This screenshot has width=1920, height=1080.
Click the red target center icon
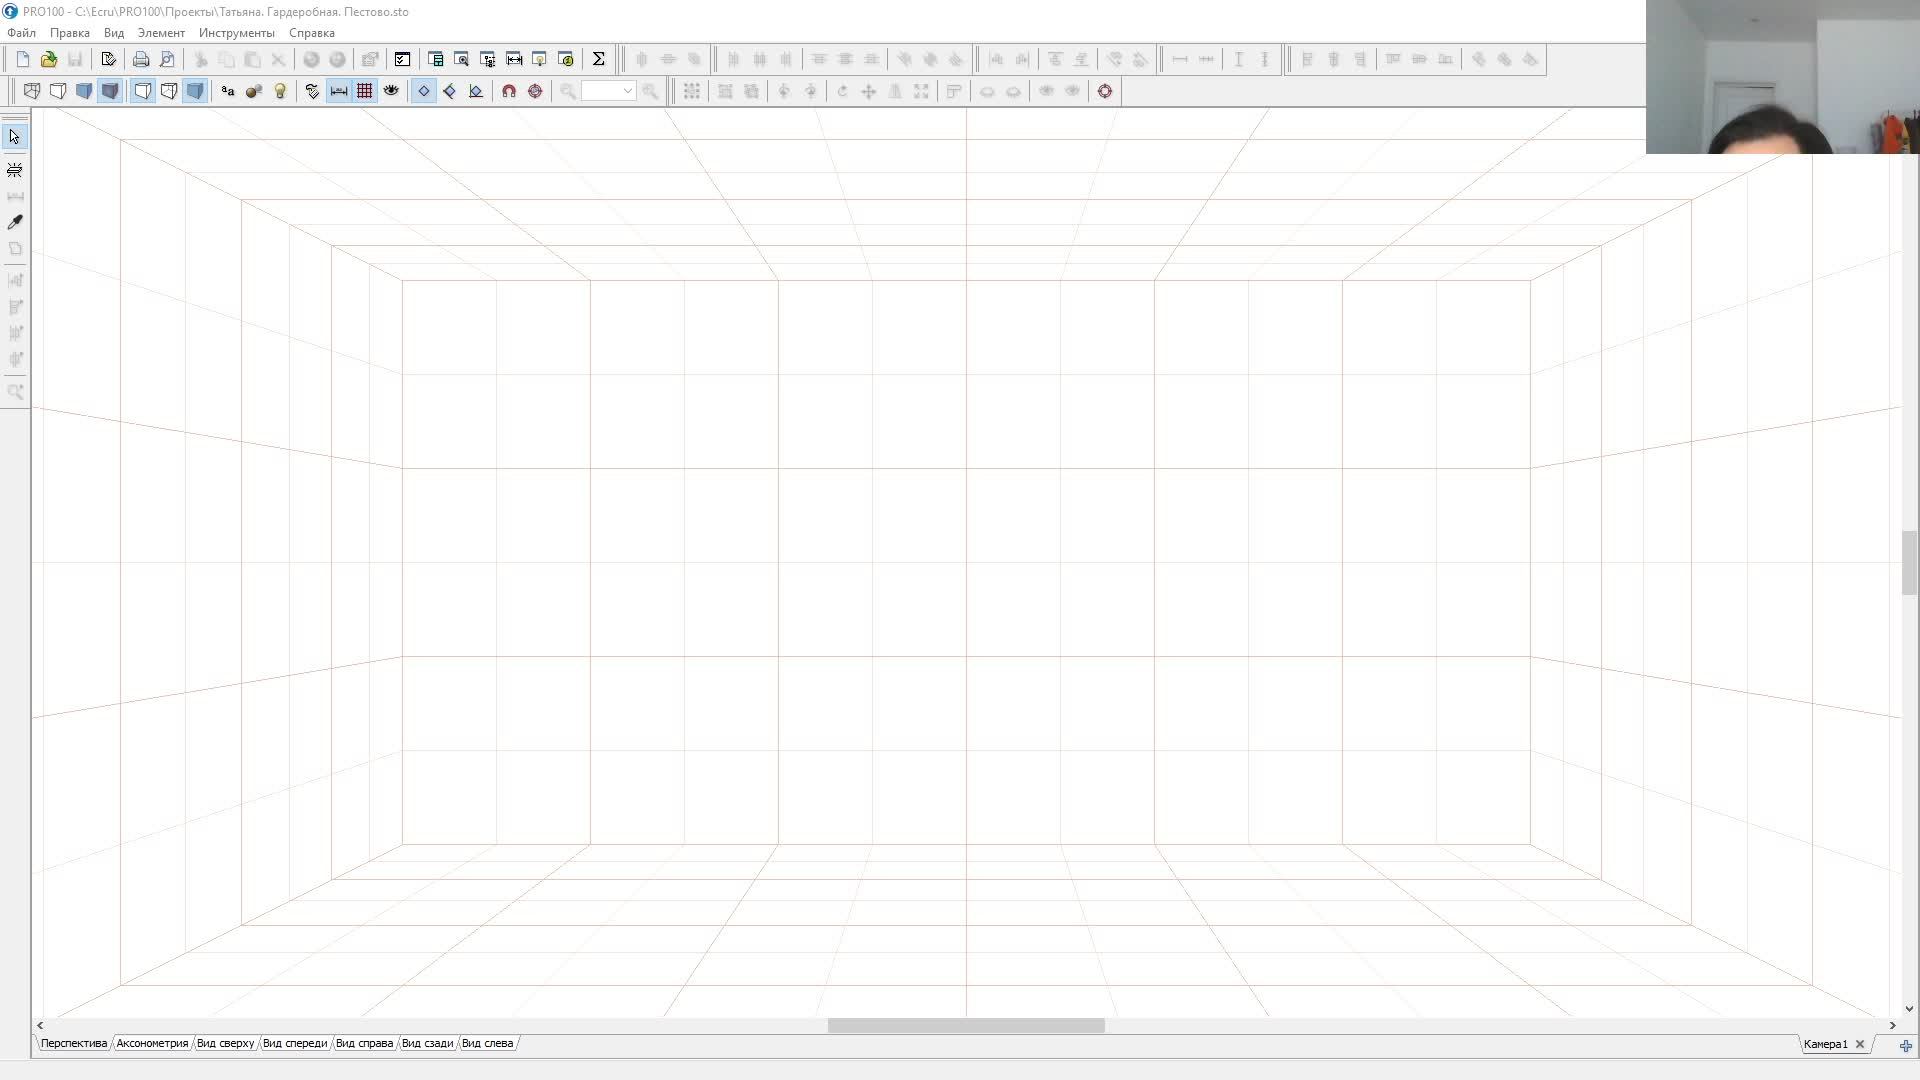point(535,91)
